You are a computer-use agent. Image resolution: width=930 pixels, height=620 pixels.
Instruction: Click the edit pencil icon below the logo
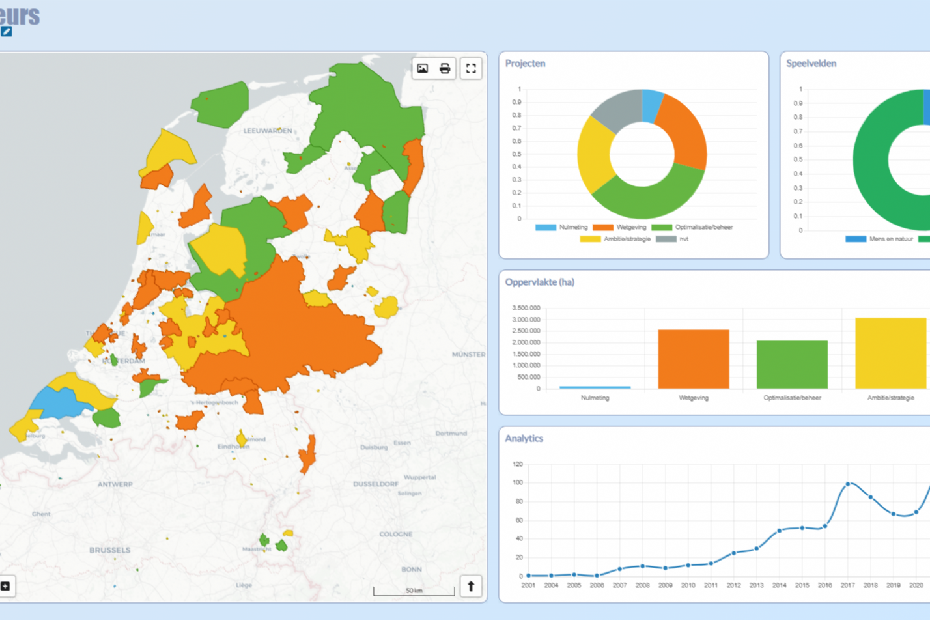tap(6, 32)
